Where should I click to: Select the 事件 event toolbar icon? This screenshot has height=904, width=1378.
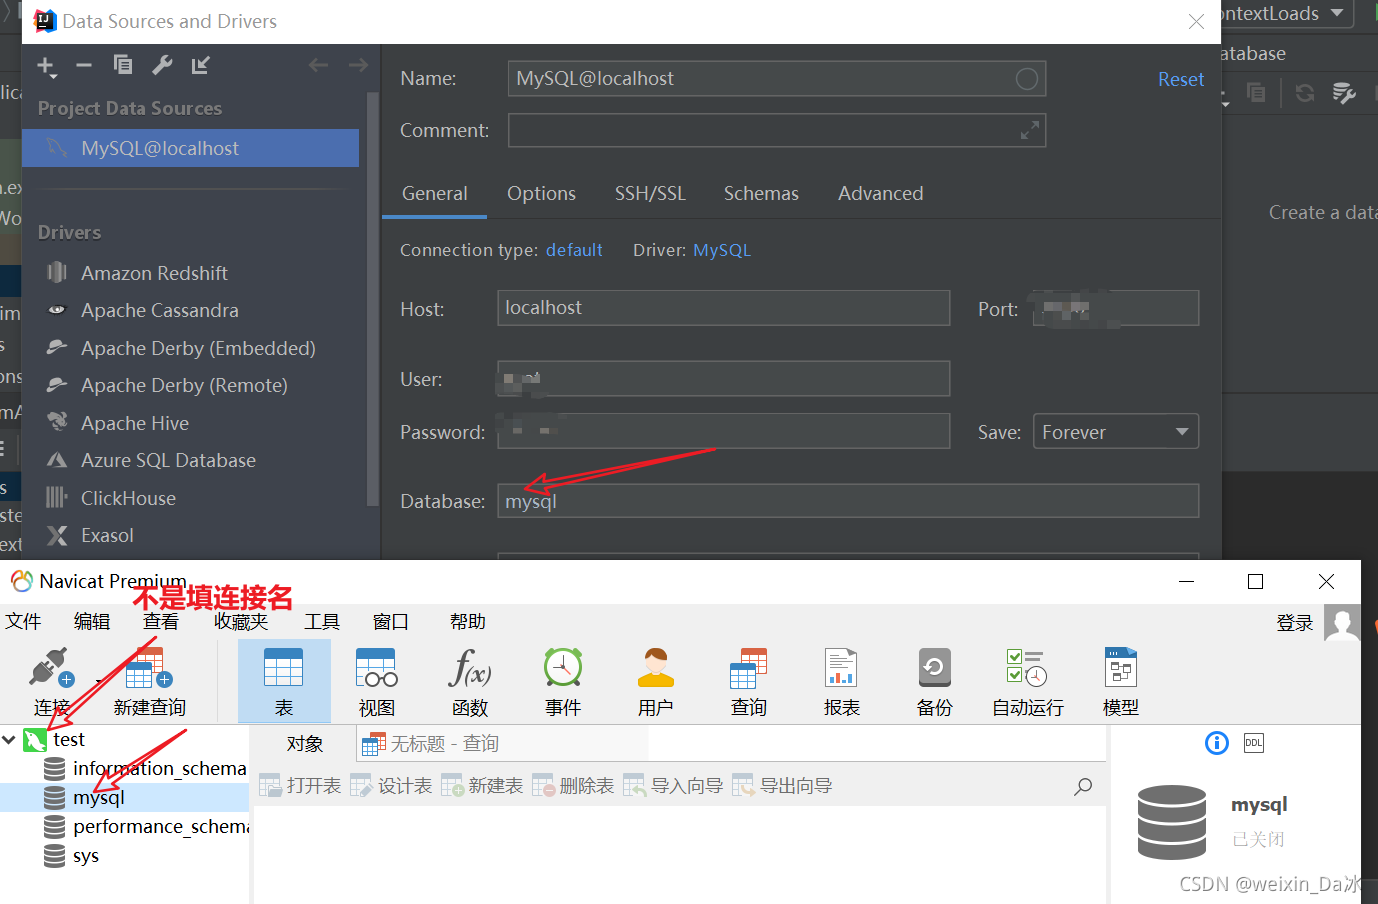pyautogui.click(x=563, y=682)
